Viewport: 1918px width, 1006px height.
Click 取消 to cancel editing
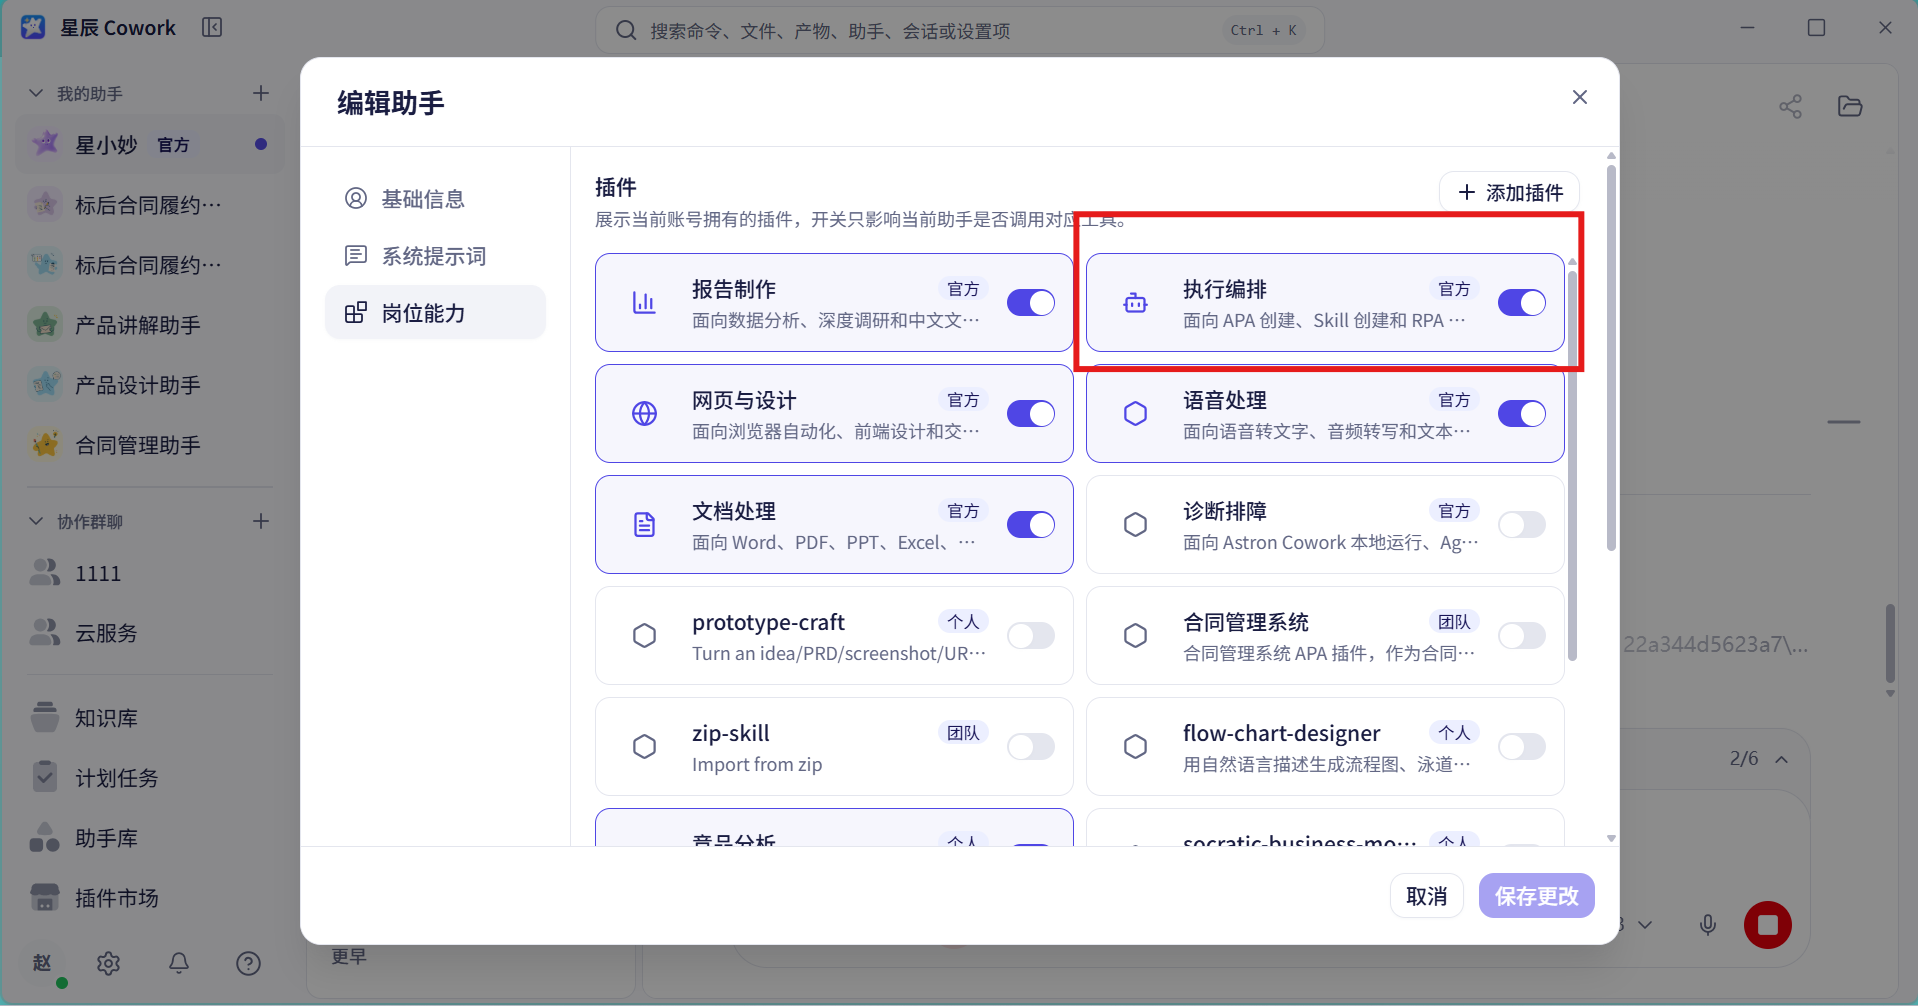1426,896
